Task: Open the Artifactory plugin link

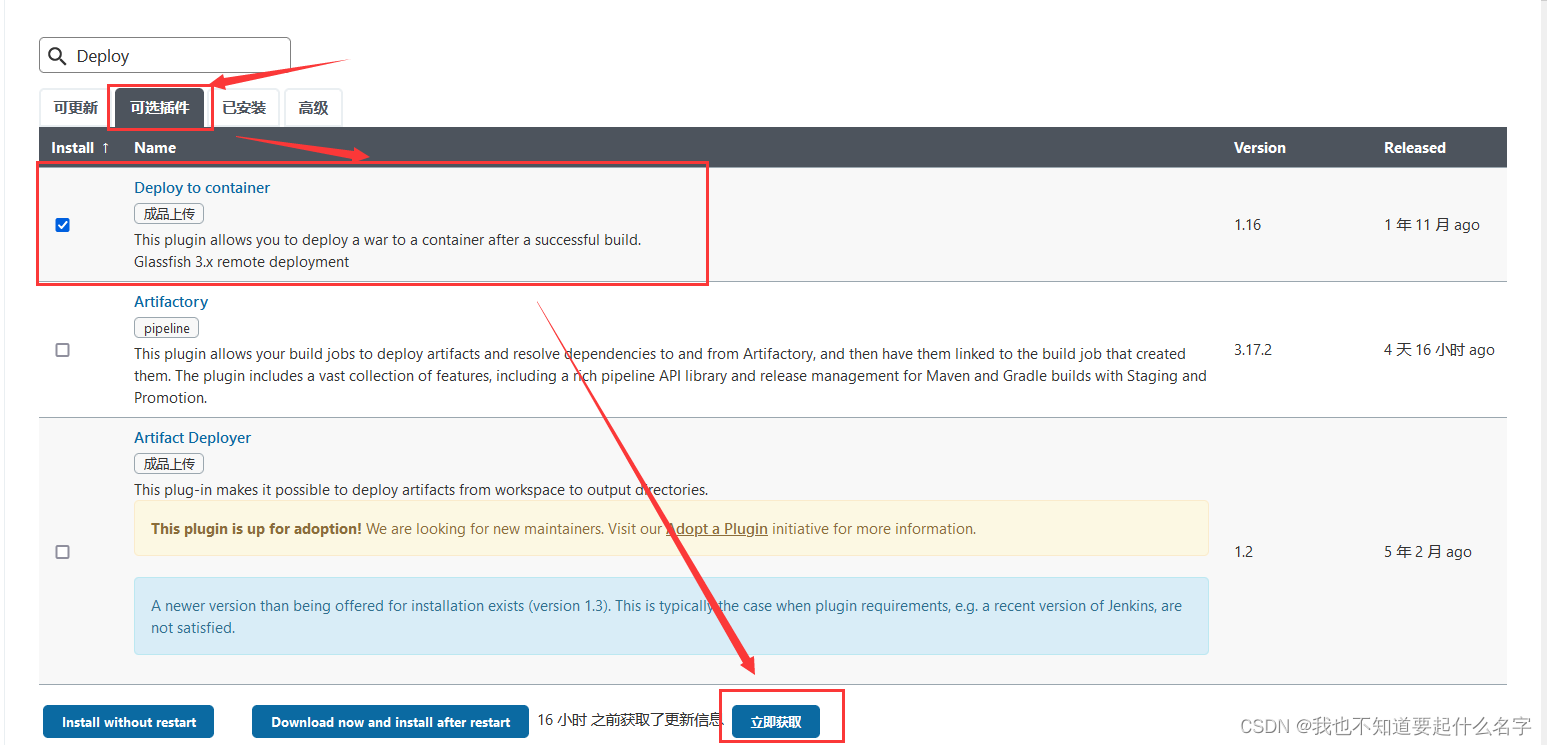Action: pos(171,302)
